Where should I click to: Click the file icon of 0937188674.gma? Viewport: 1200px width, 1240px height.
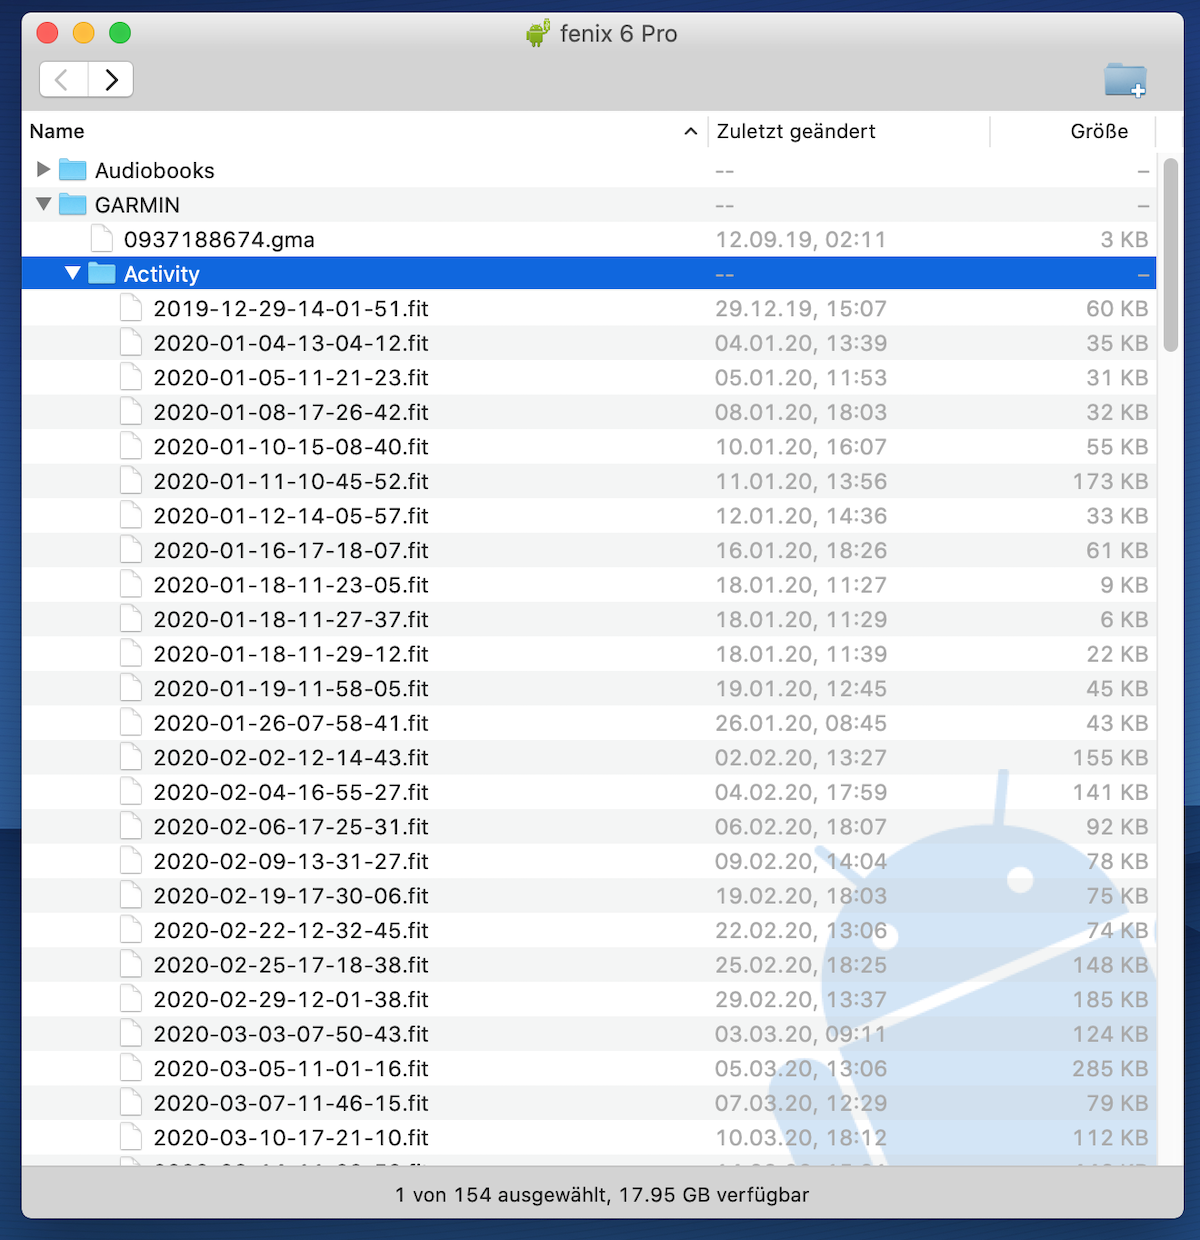point(101,239)
